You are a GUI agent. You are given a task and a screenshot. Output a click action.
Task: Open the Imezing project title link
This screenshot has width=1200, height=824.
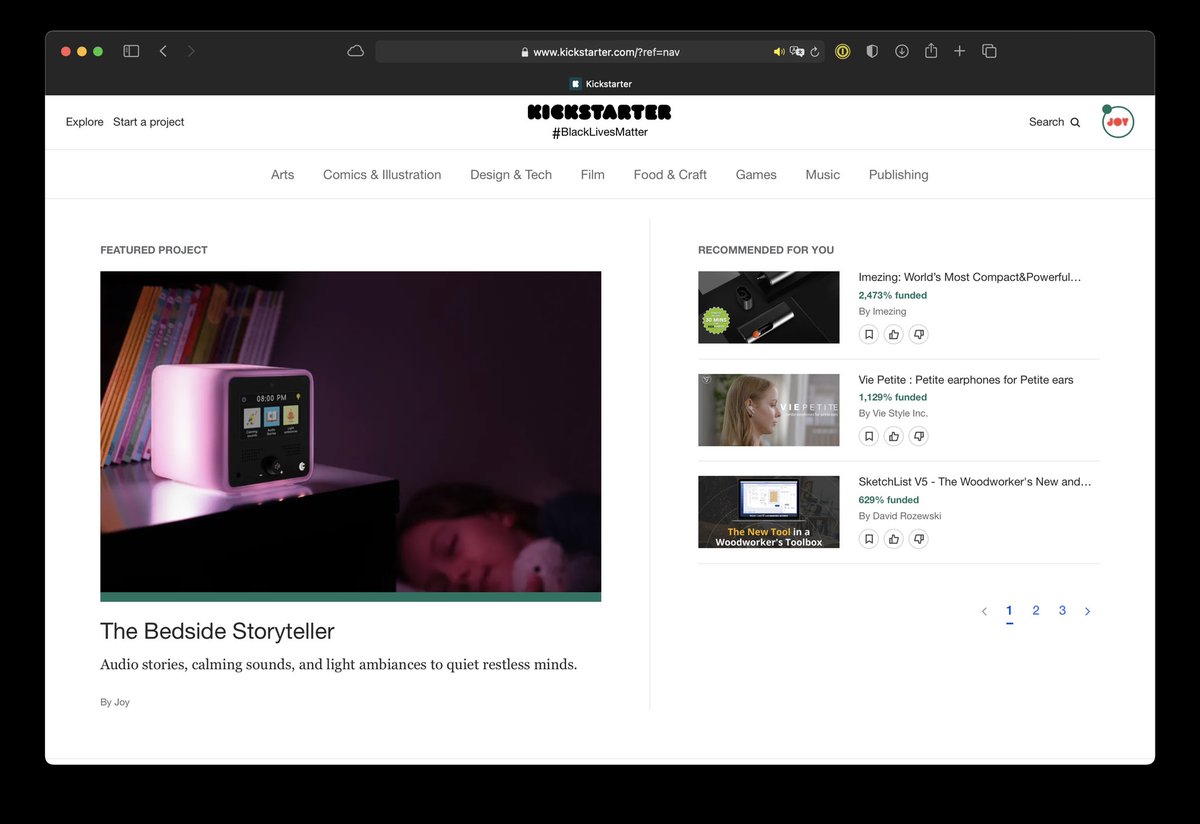pos(970,277)
